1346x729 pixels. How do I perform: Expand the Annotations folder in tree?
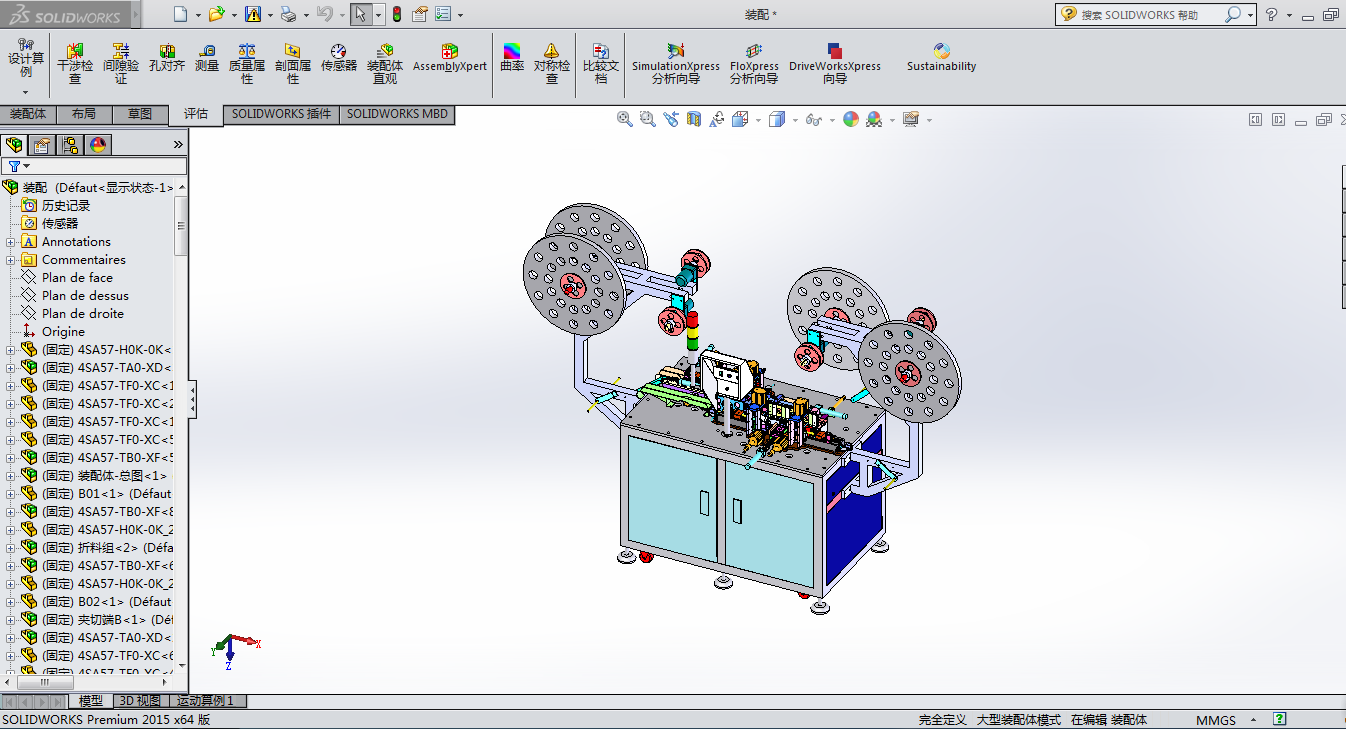point(11,242)
